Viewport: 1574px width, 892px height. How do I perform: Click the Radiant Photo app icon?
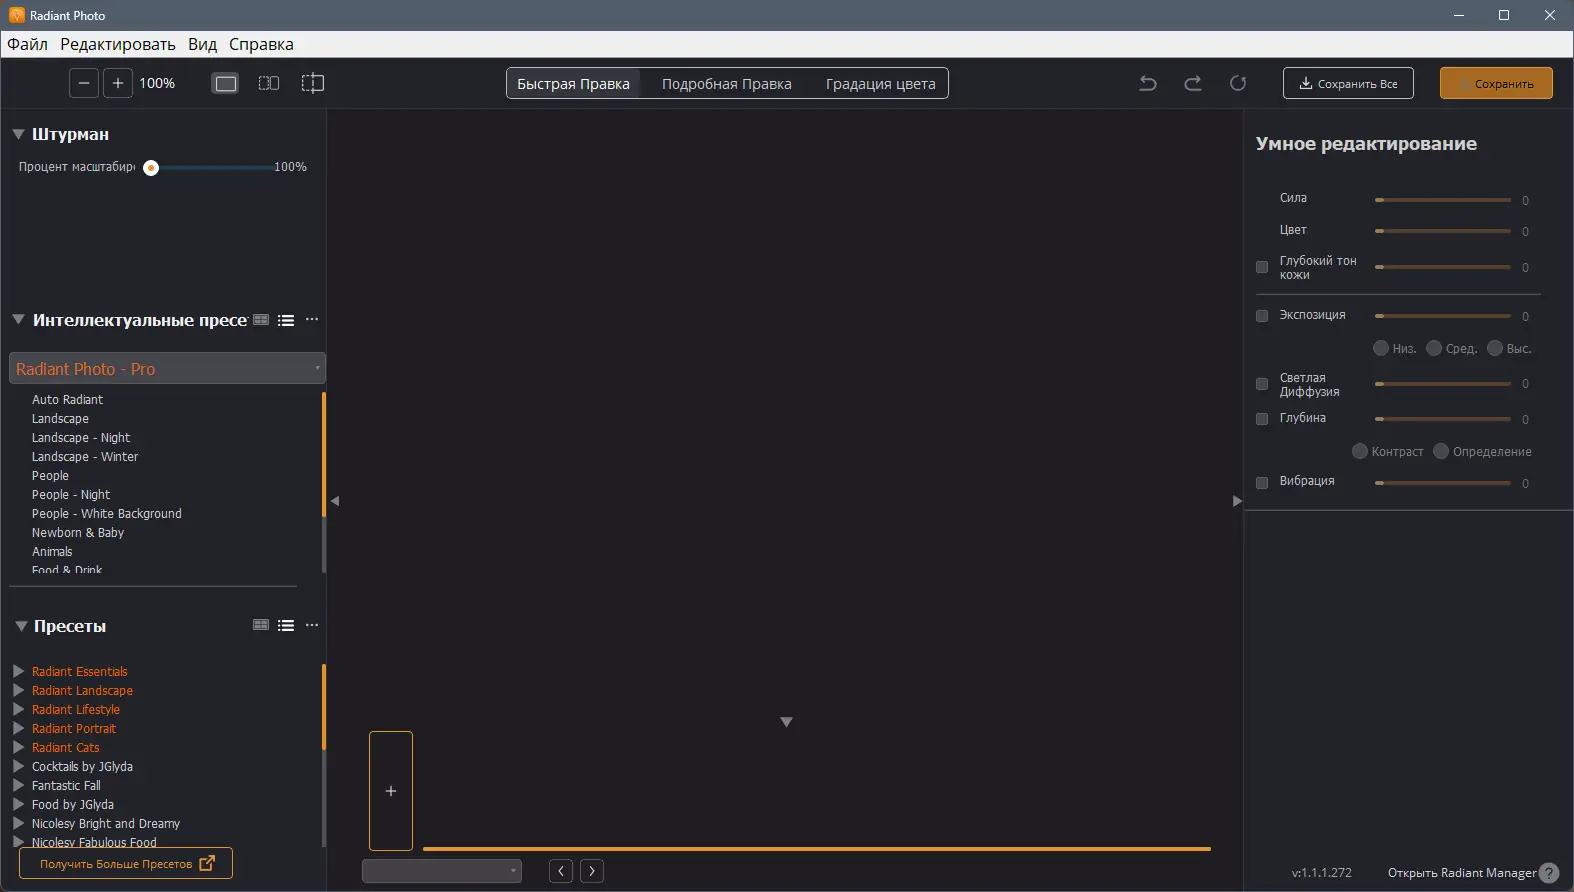pos(16,15)
